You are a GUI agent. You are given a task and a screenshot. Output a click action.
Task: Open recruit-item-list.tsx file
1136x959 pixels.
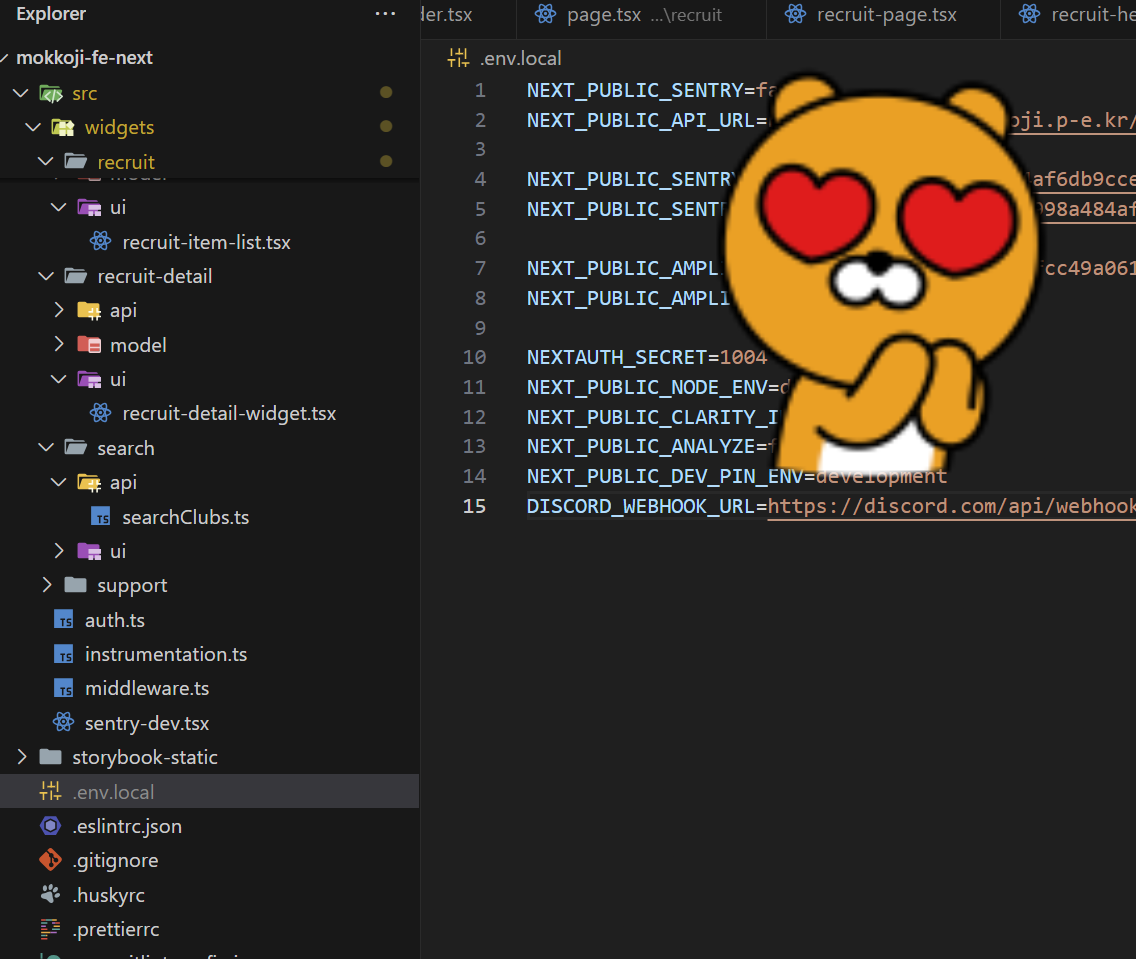coord(206,242)
